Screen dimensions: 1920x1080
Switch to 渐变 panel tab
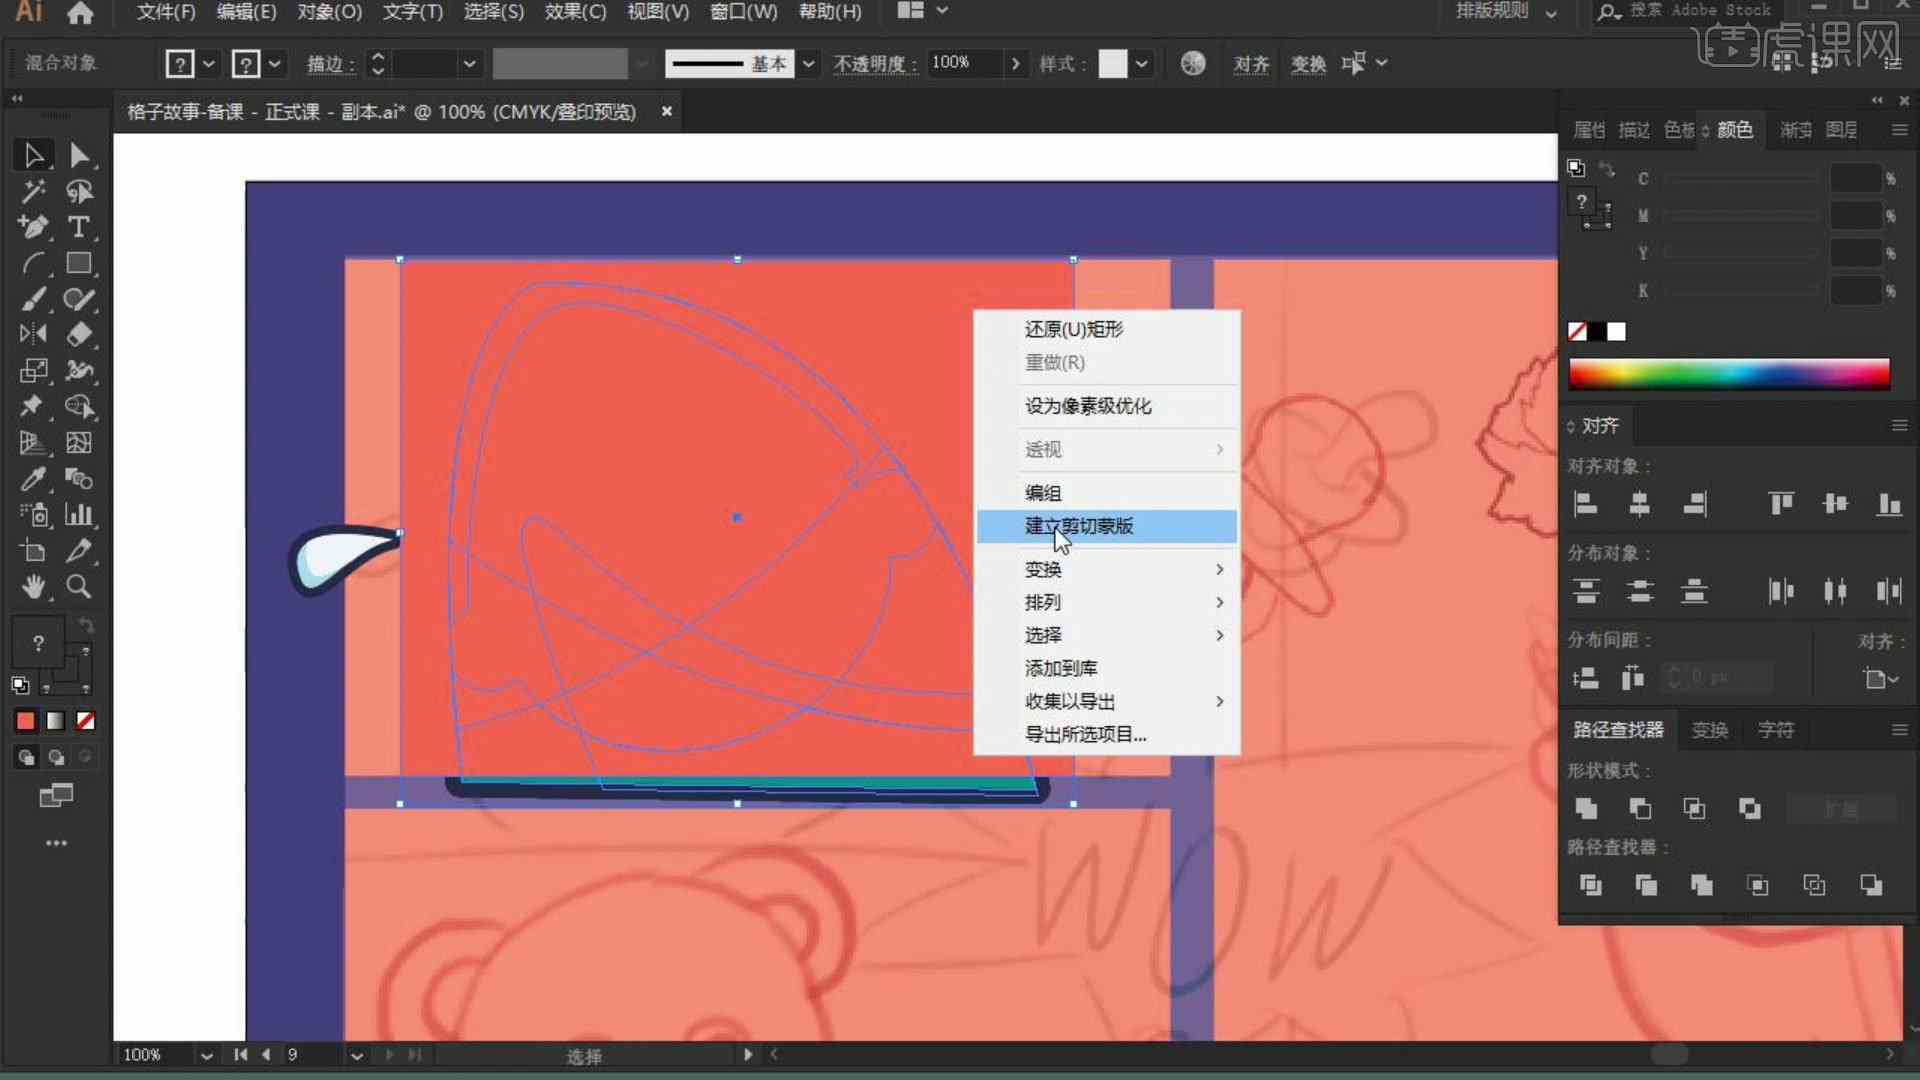coord(1796,130)
